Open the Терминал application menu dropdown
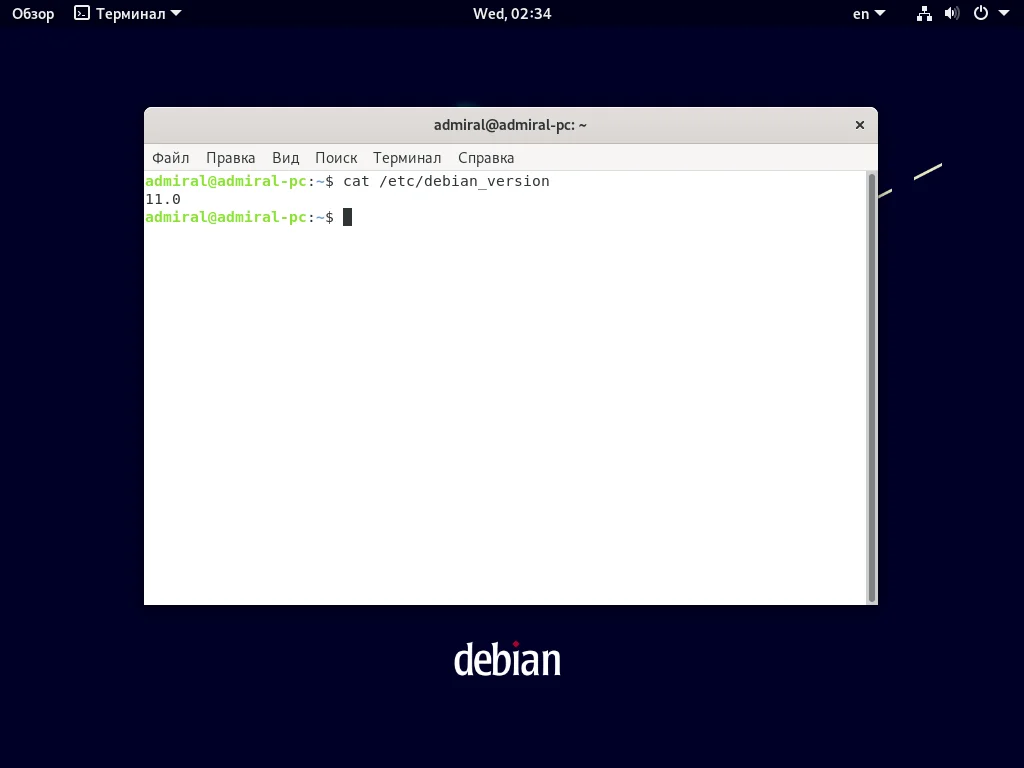 [x=127, y=13]
